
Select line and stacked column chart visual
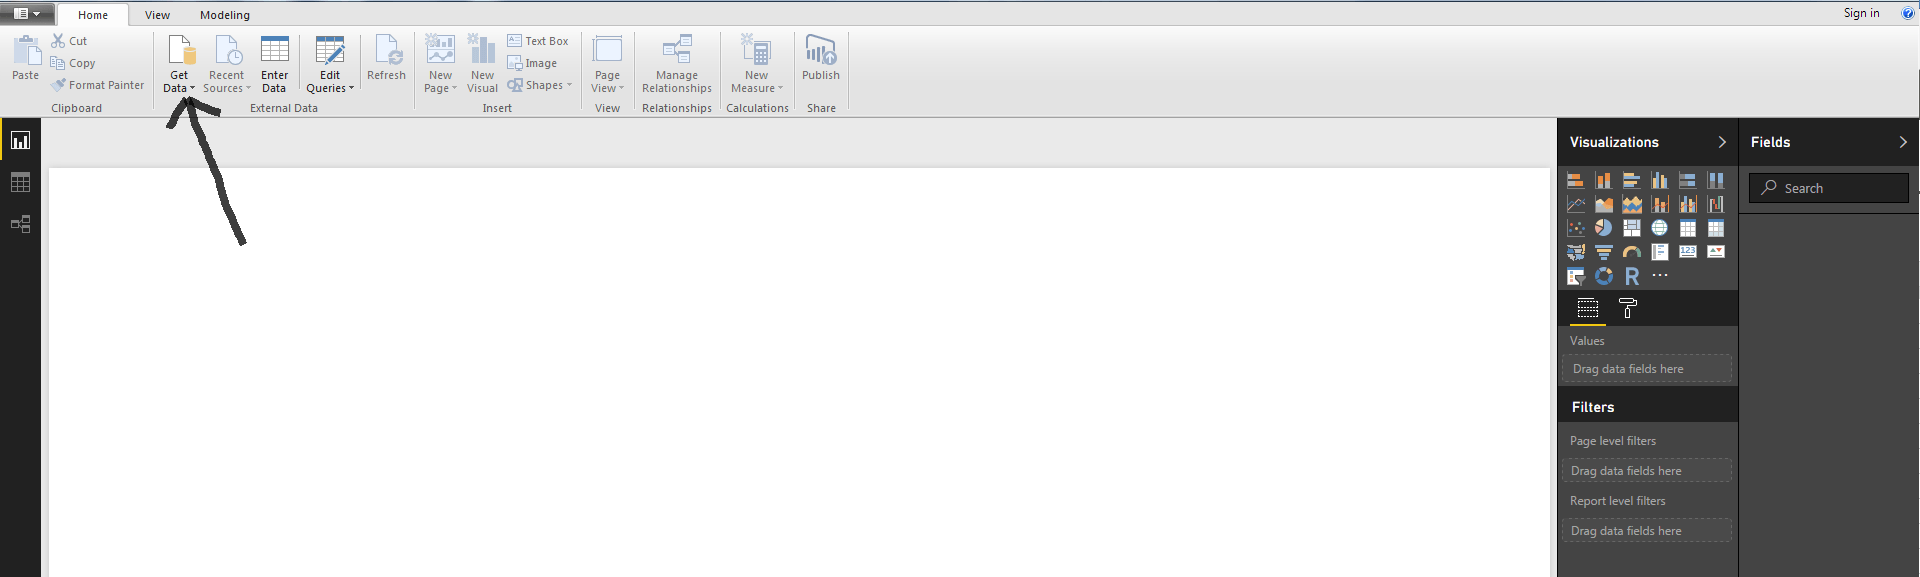click(1660, 204)
